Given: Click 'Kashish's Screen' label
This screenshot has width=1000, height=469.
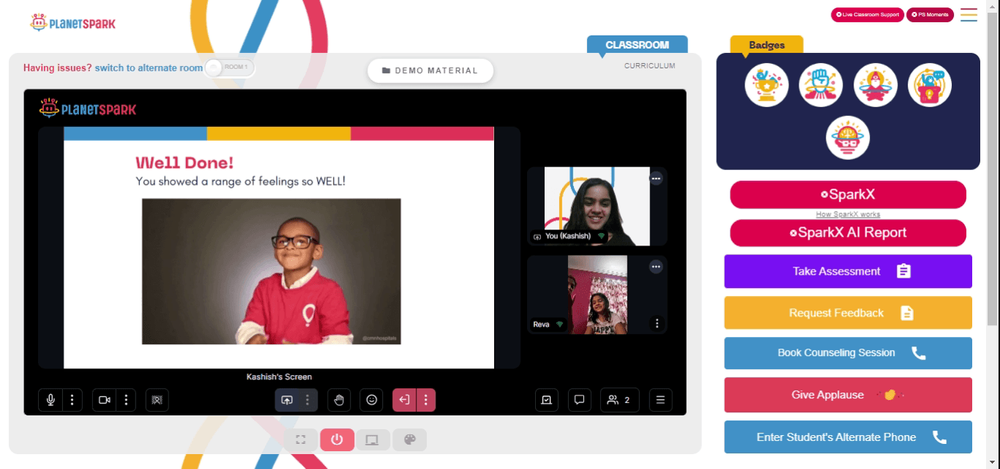Looking at the screenshot, I should [x=279, y=377].
